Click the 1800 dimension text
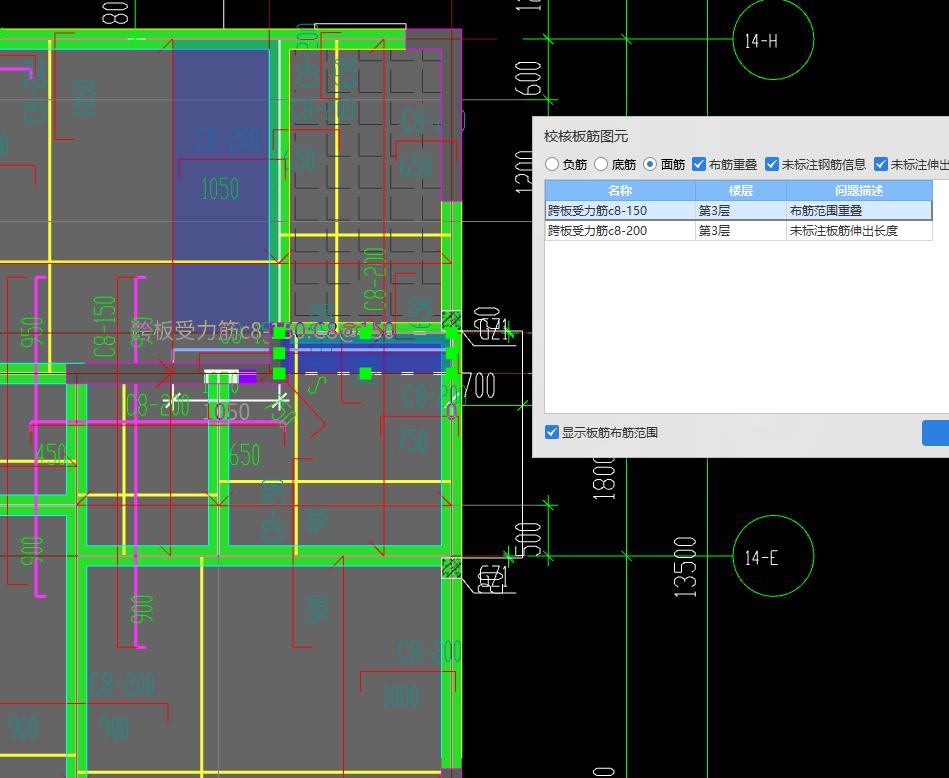Screen dimensions: 949x778 click(x=604, y=478)
